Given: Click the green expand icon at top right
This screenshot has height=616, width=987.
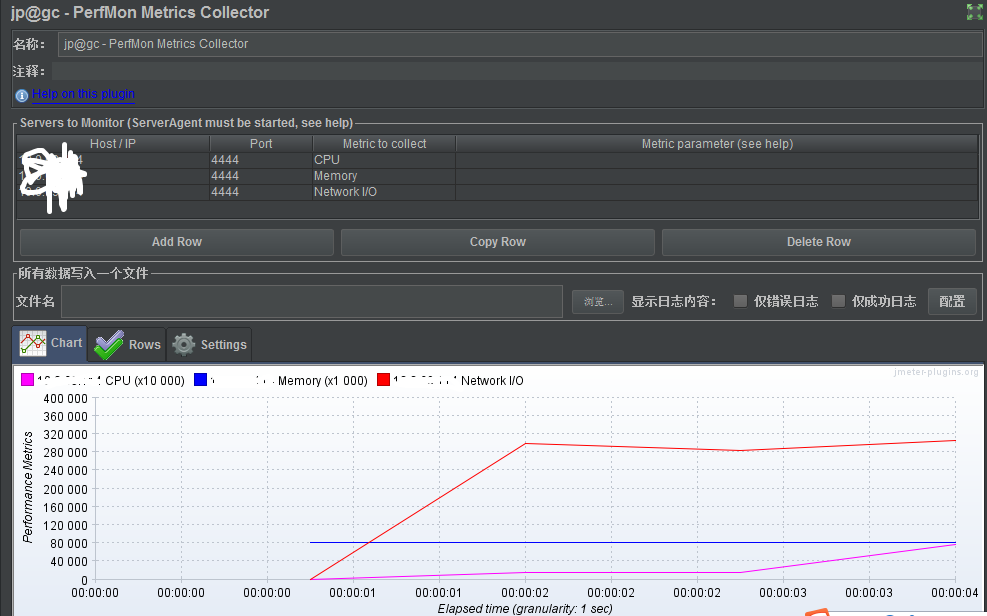Looking at the screenshot, I should point(974,12).
